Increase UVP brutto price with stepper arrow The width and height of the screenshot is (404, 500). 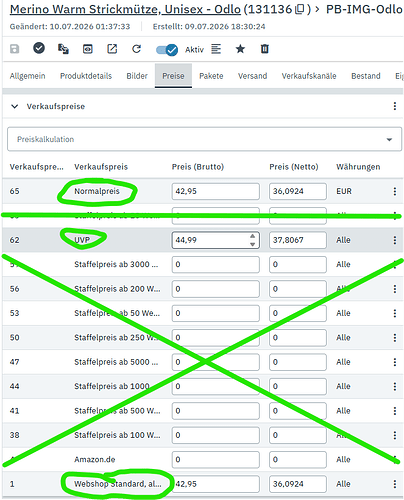(252, 236)
